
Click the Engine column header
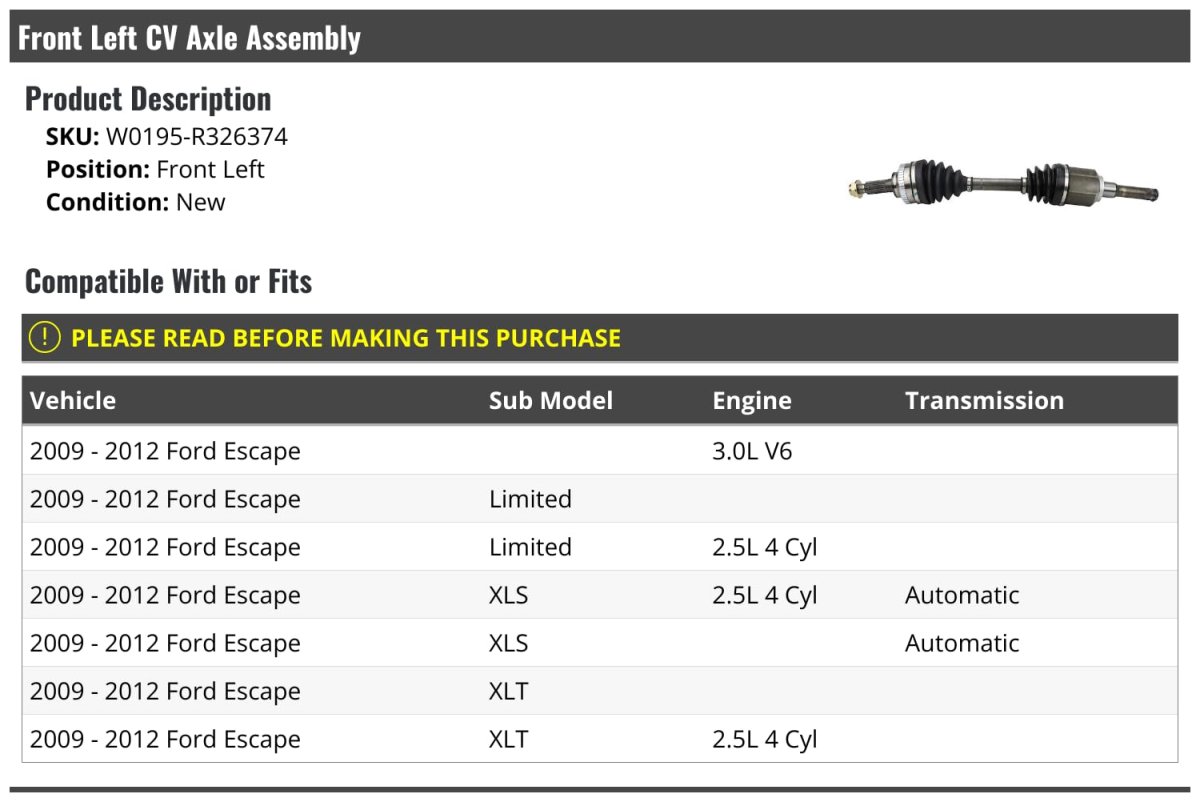click(751, 401)
